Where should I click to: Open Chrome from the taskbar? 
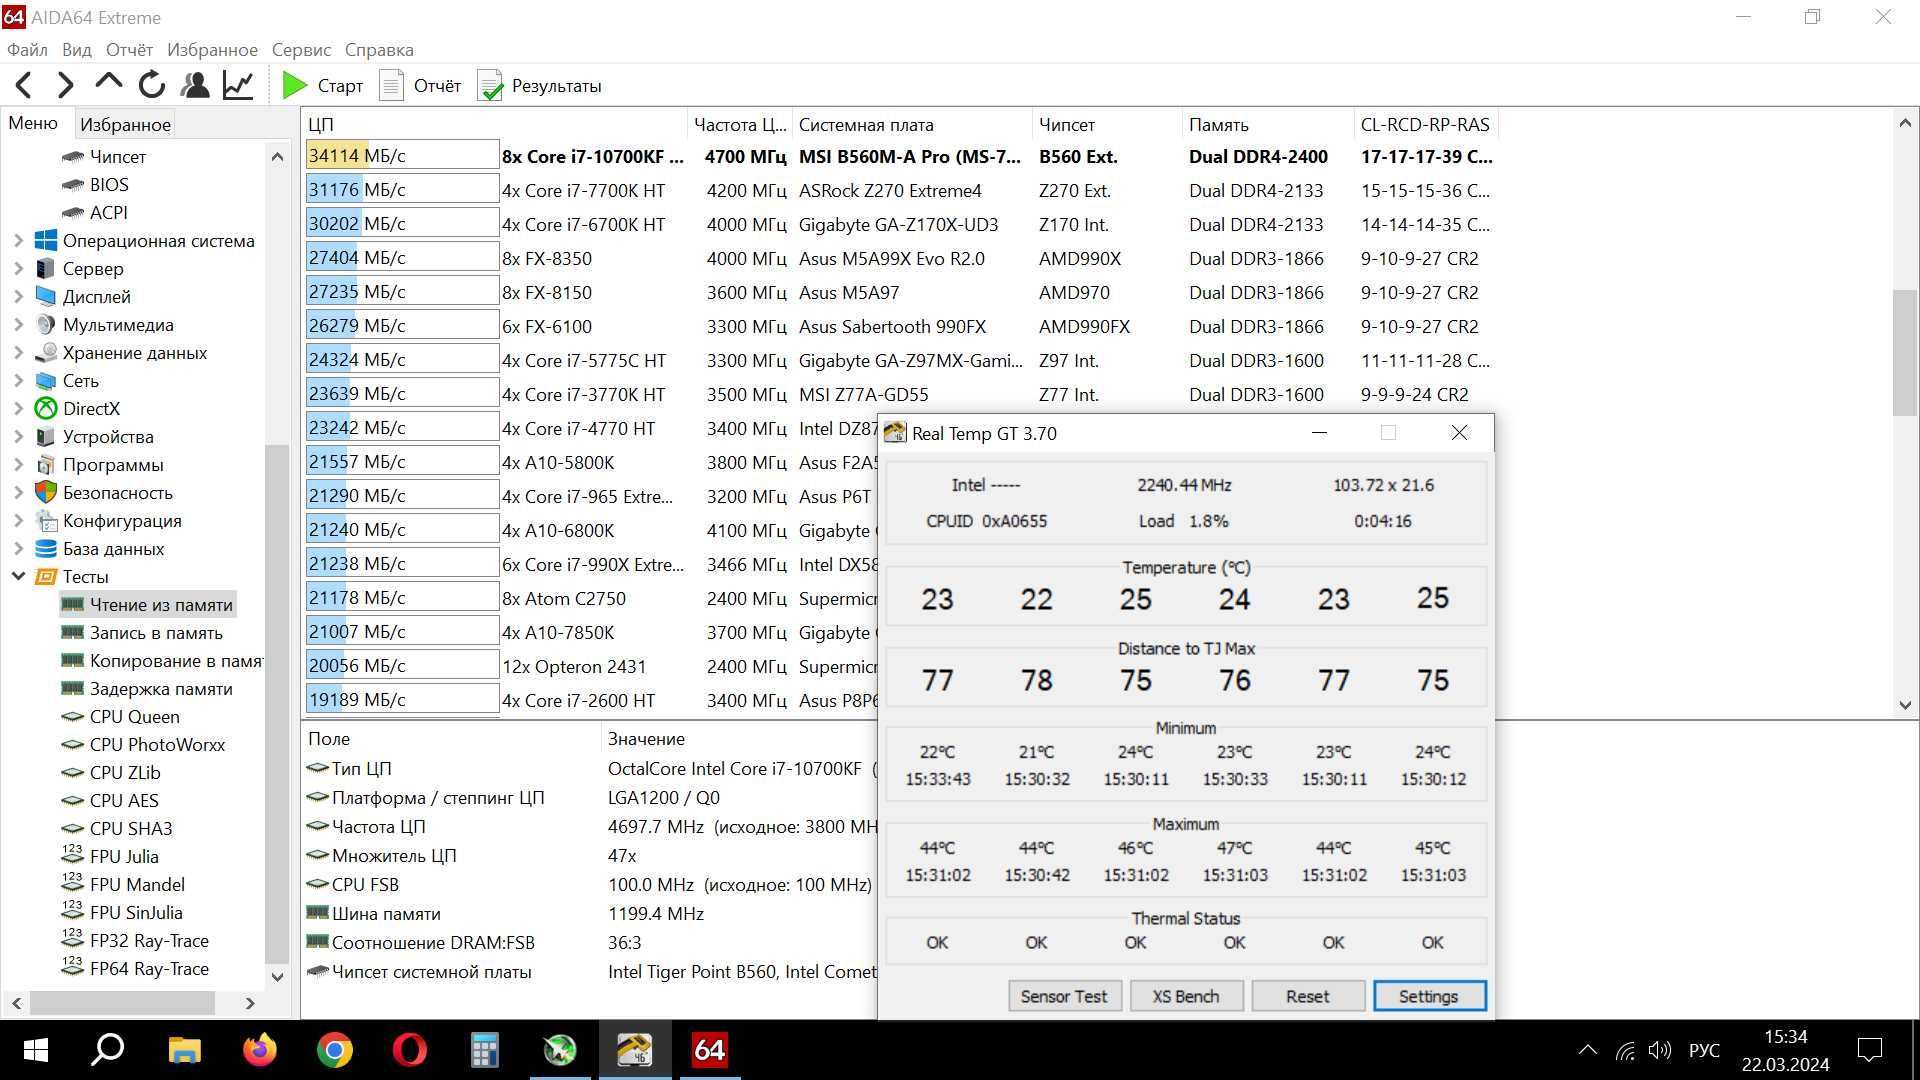334,1050
